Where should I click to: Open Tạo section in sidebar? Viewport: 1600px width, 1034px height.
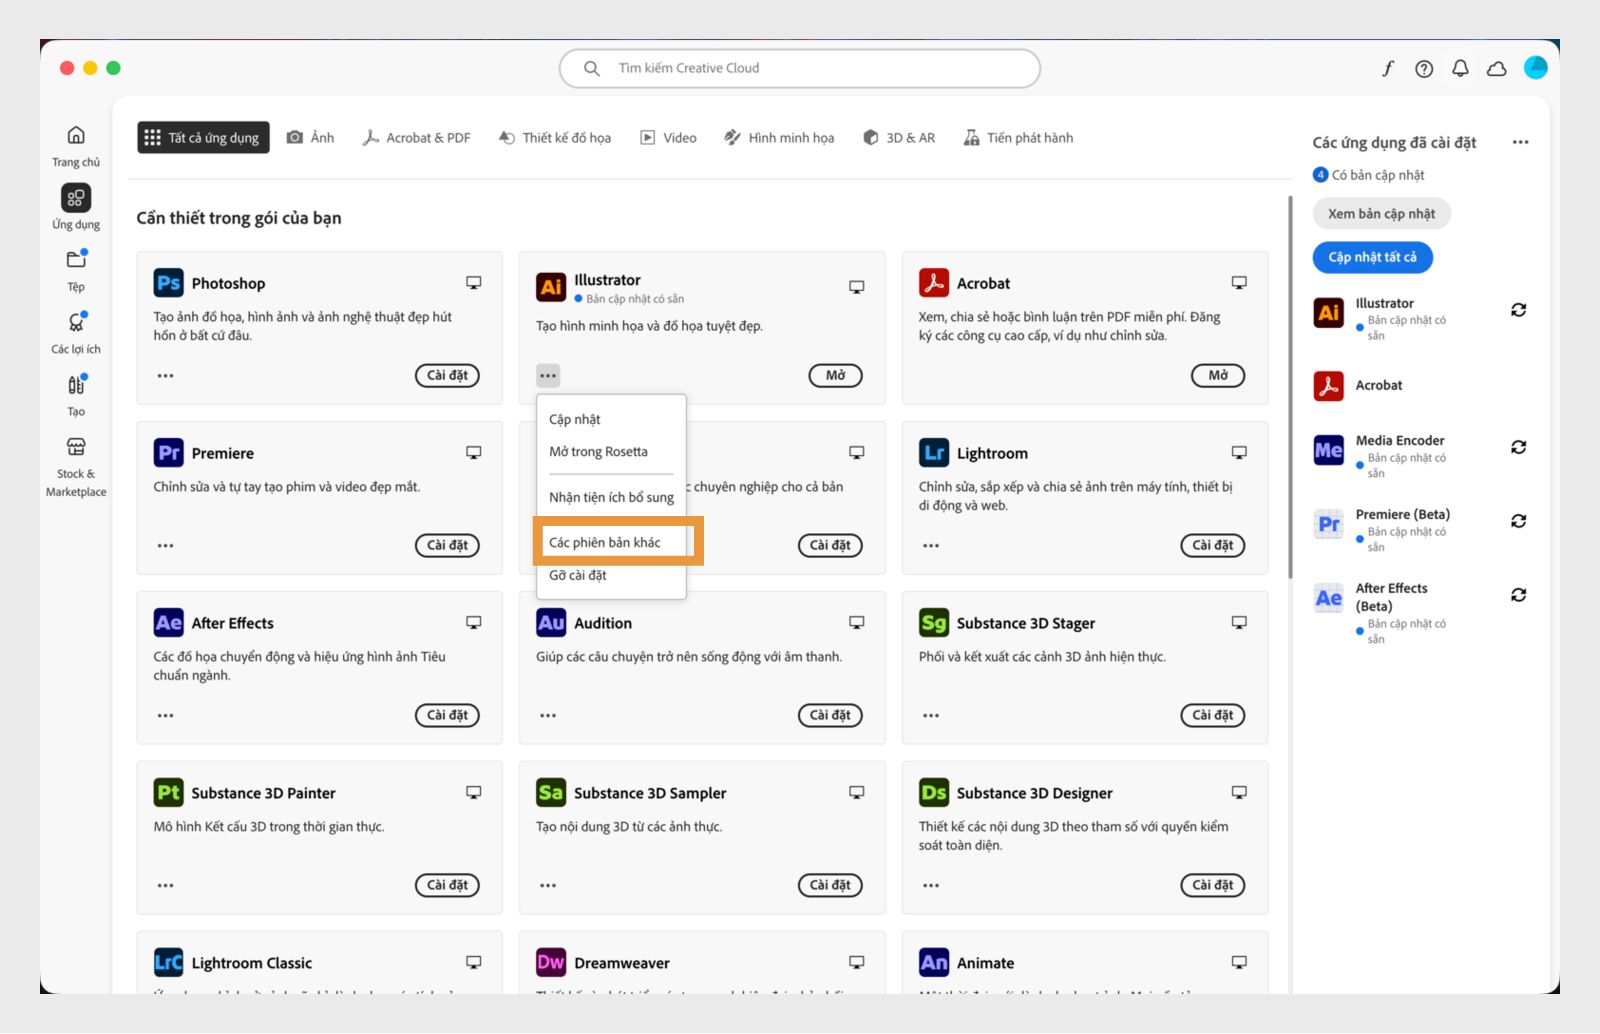click(x=76, y=394)
